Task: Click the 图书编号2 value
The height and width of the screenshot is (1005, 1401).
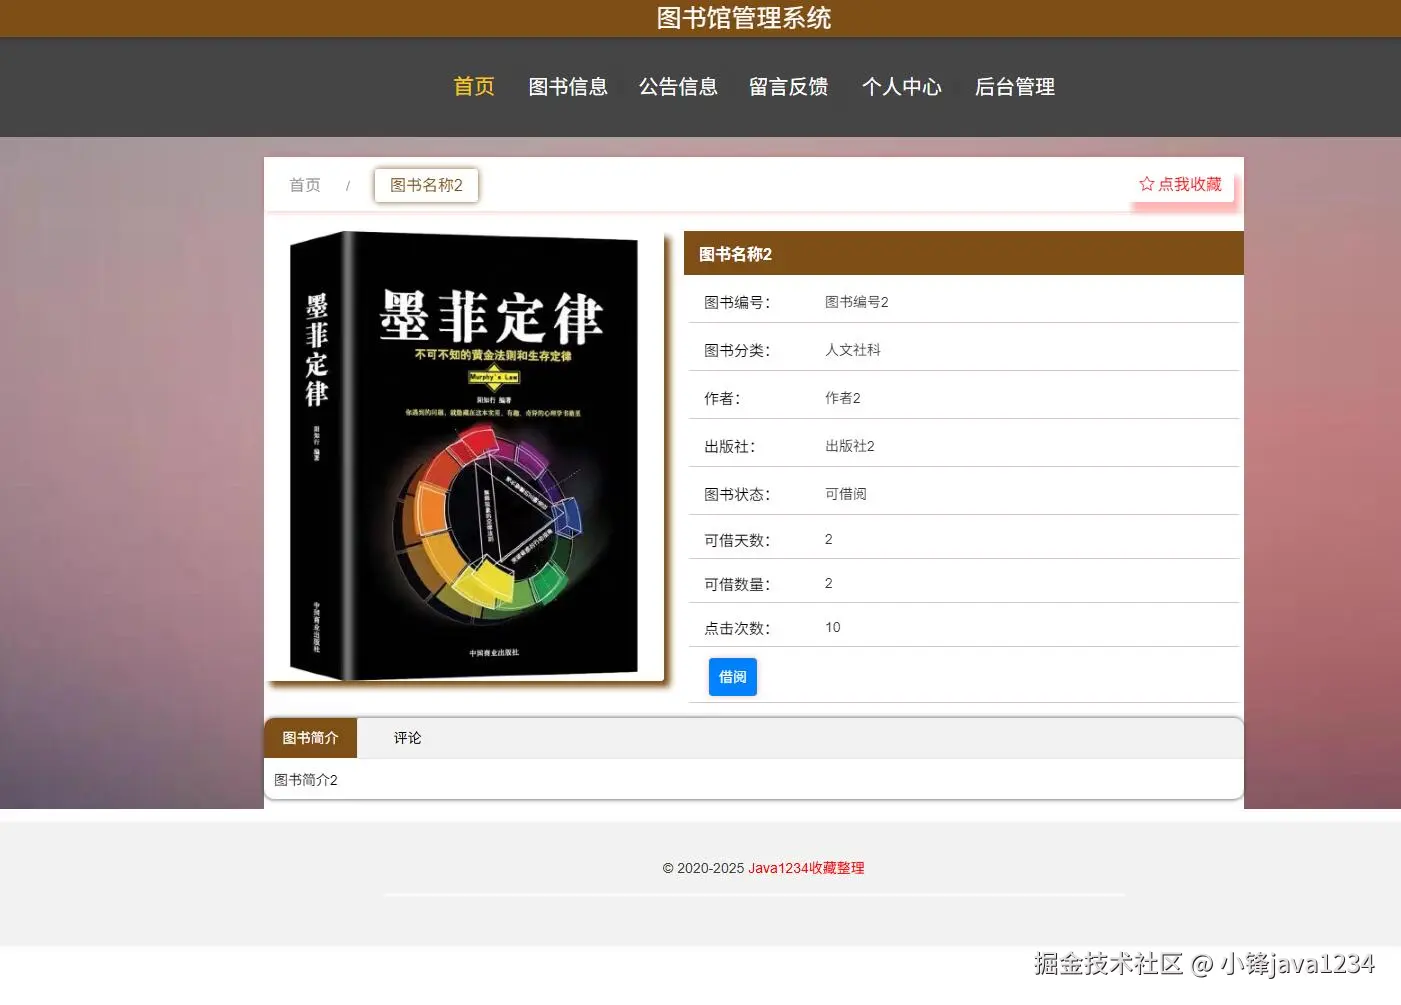Action: click(857, 302)
